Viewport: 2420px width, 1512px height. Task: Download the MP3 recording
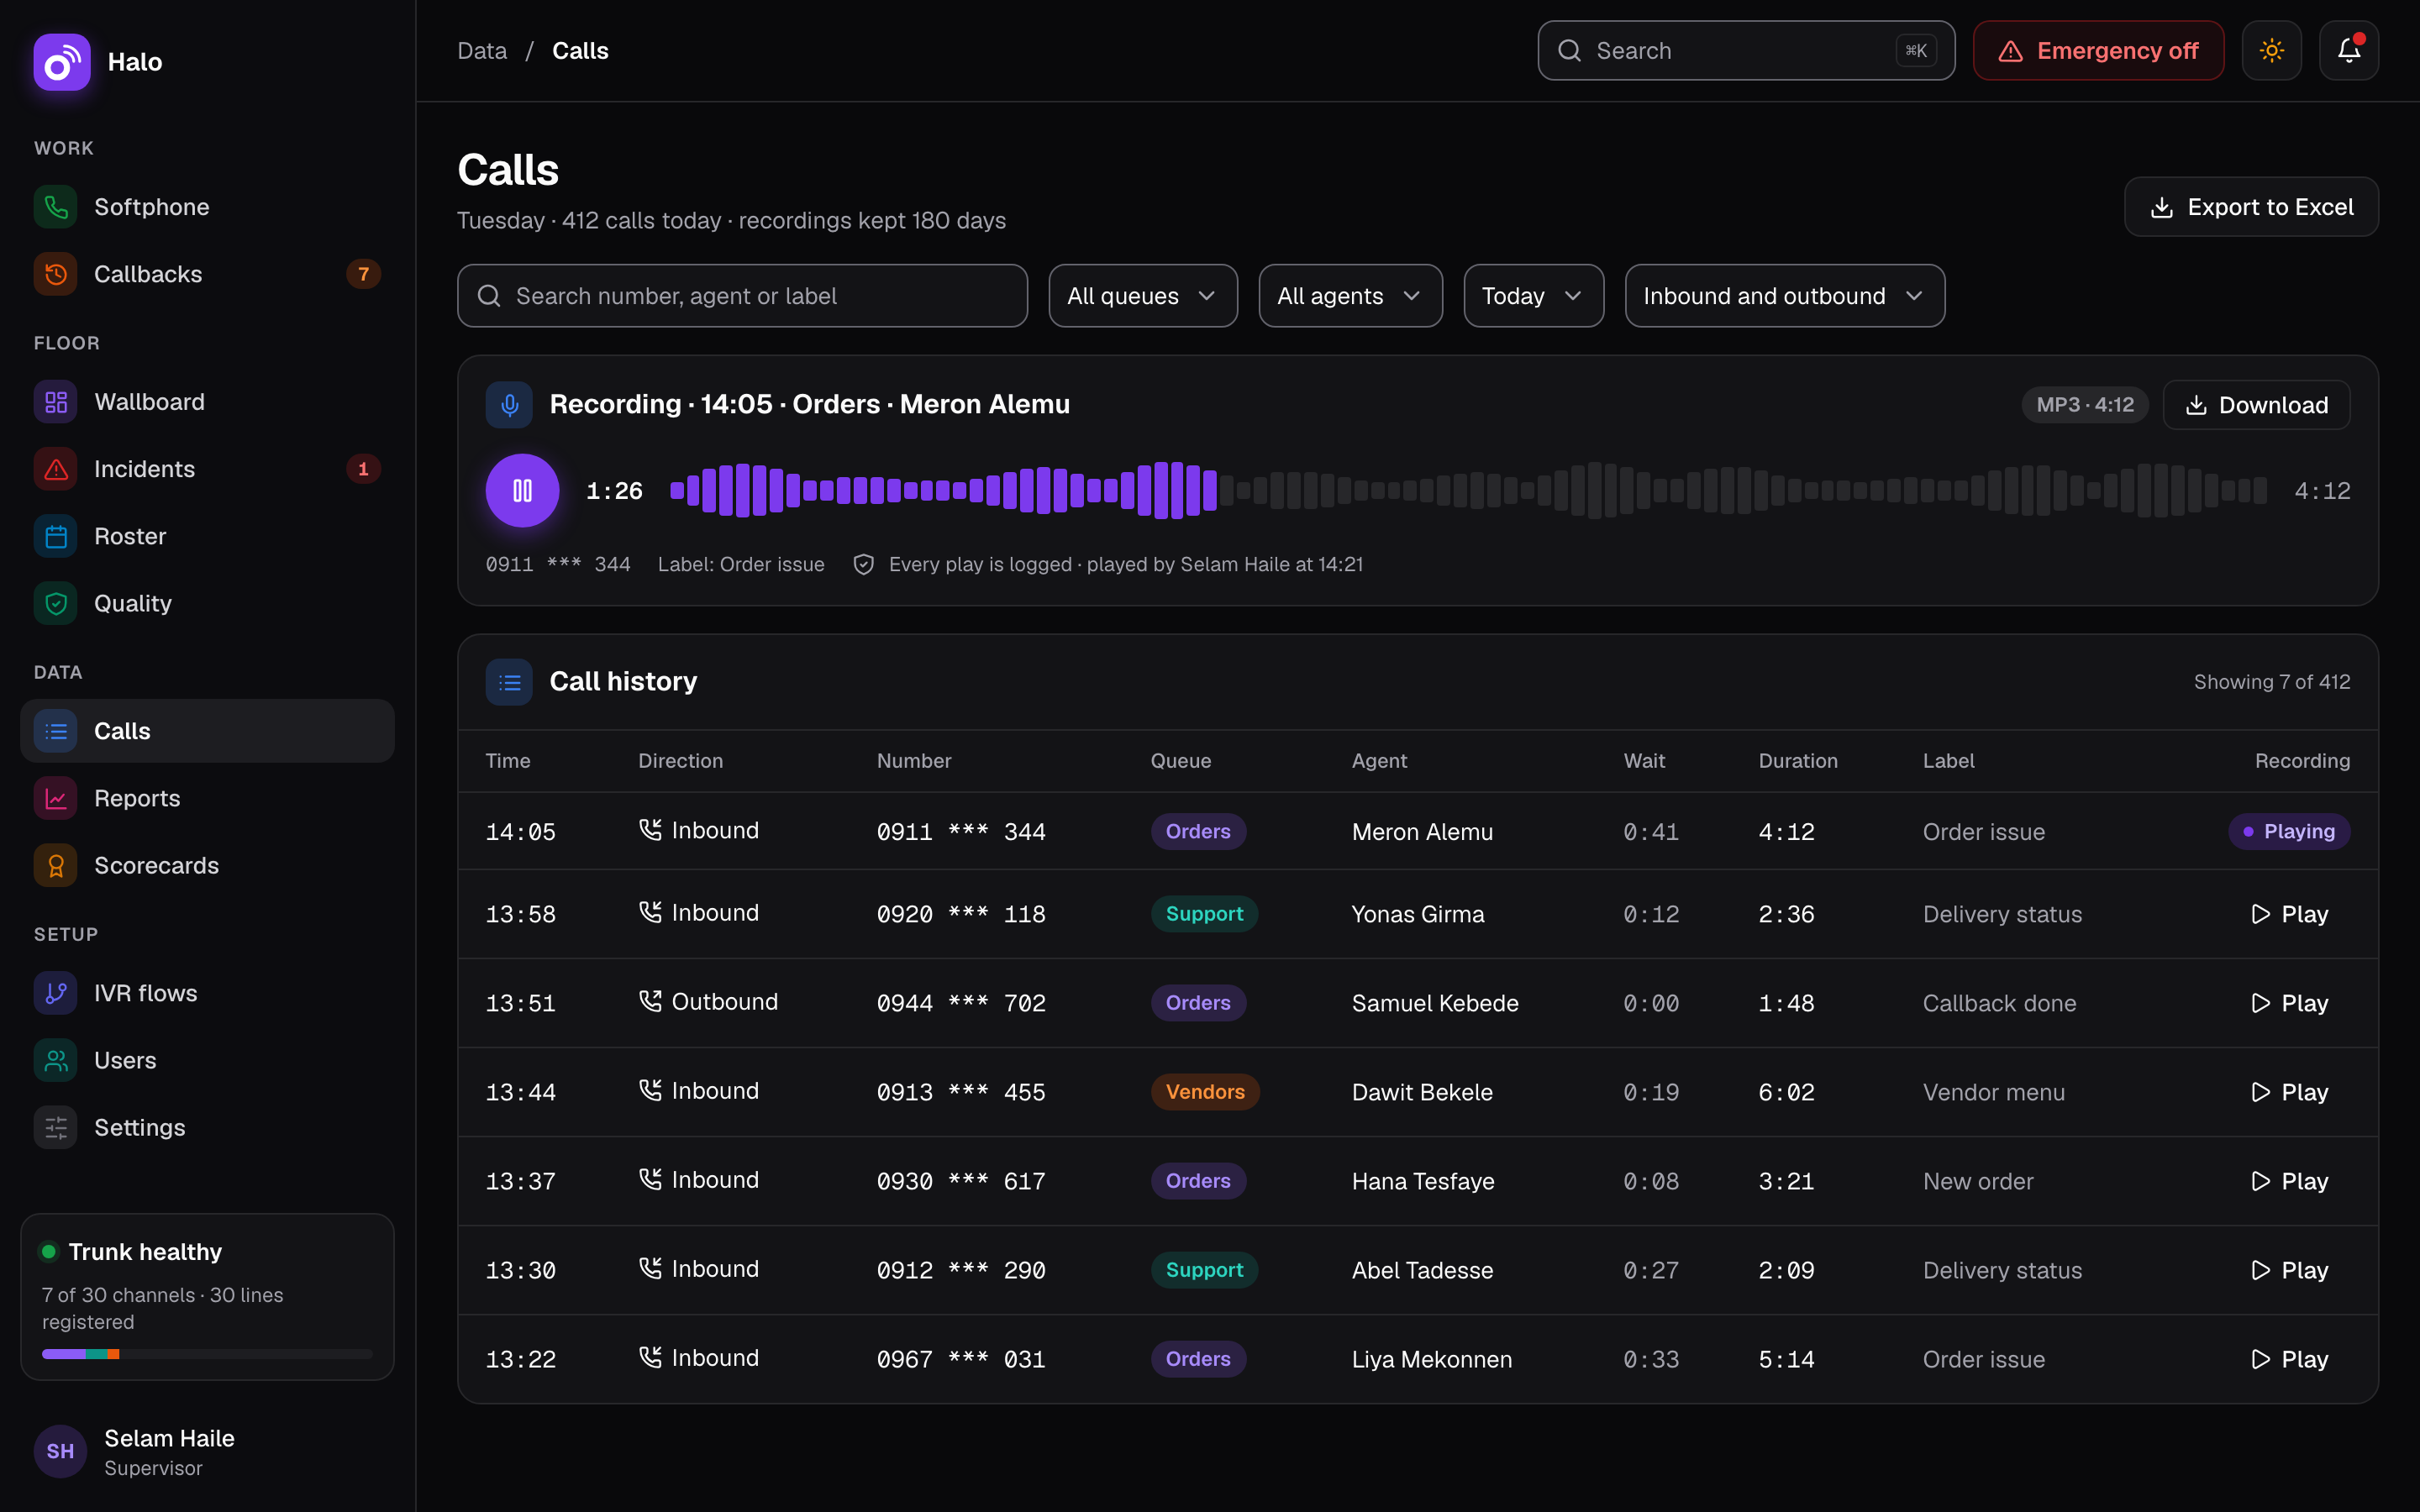point(2256,405)
